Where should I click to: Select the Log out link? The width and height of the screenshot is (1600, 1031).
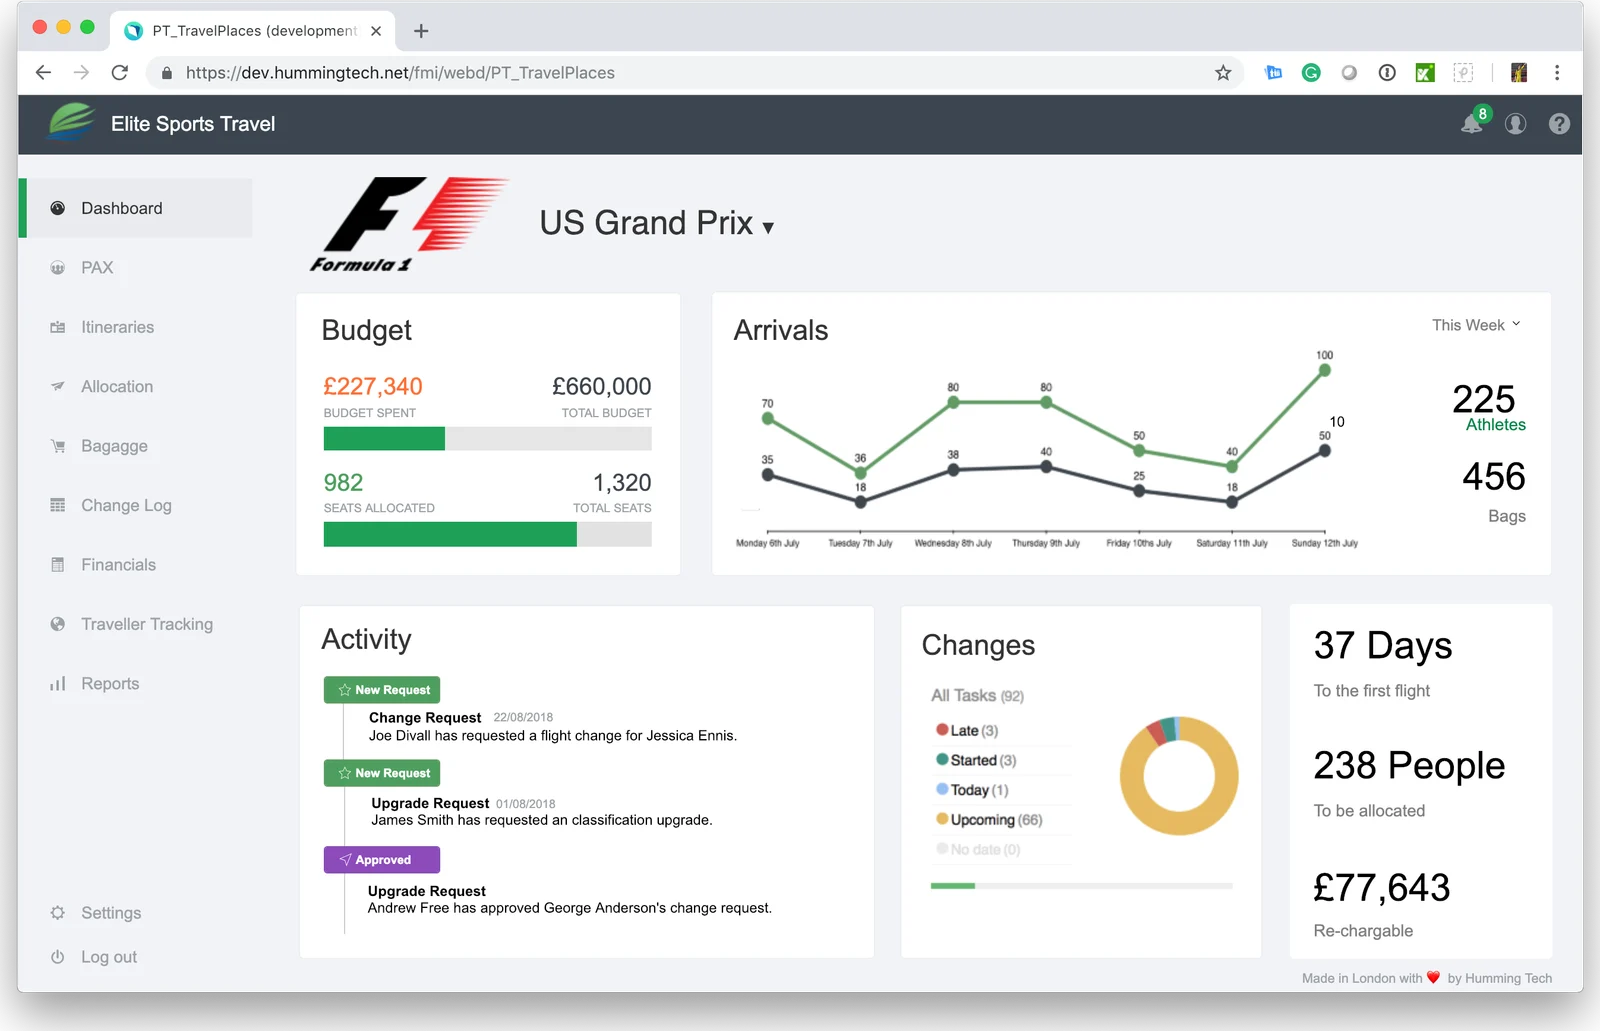[x=109, y=957]
